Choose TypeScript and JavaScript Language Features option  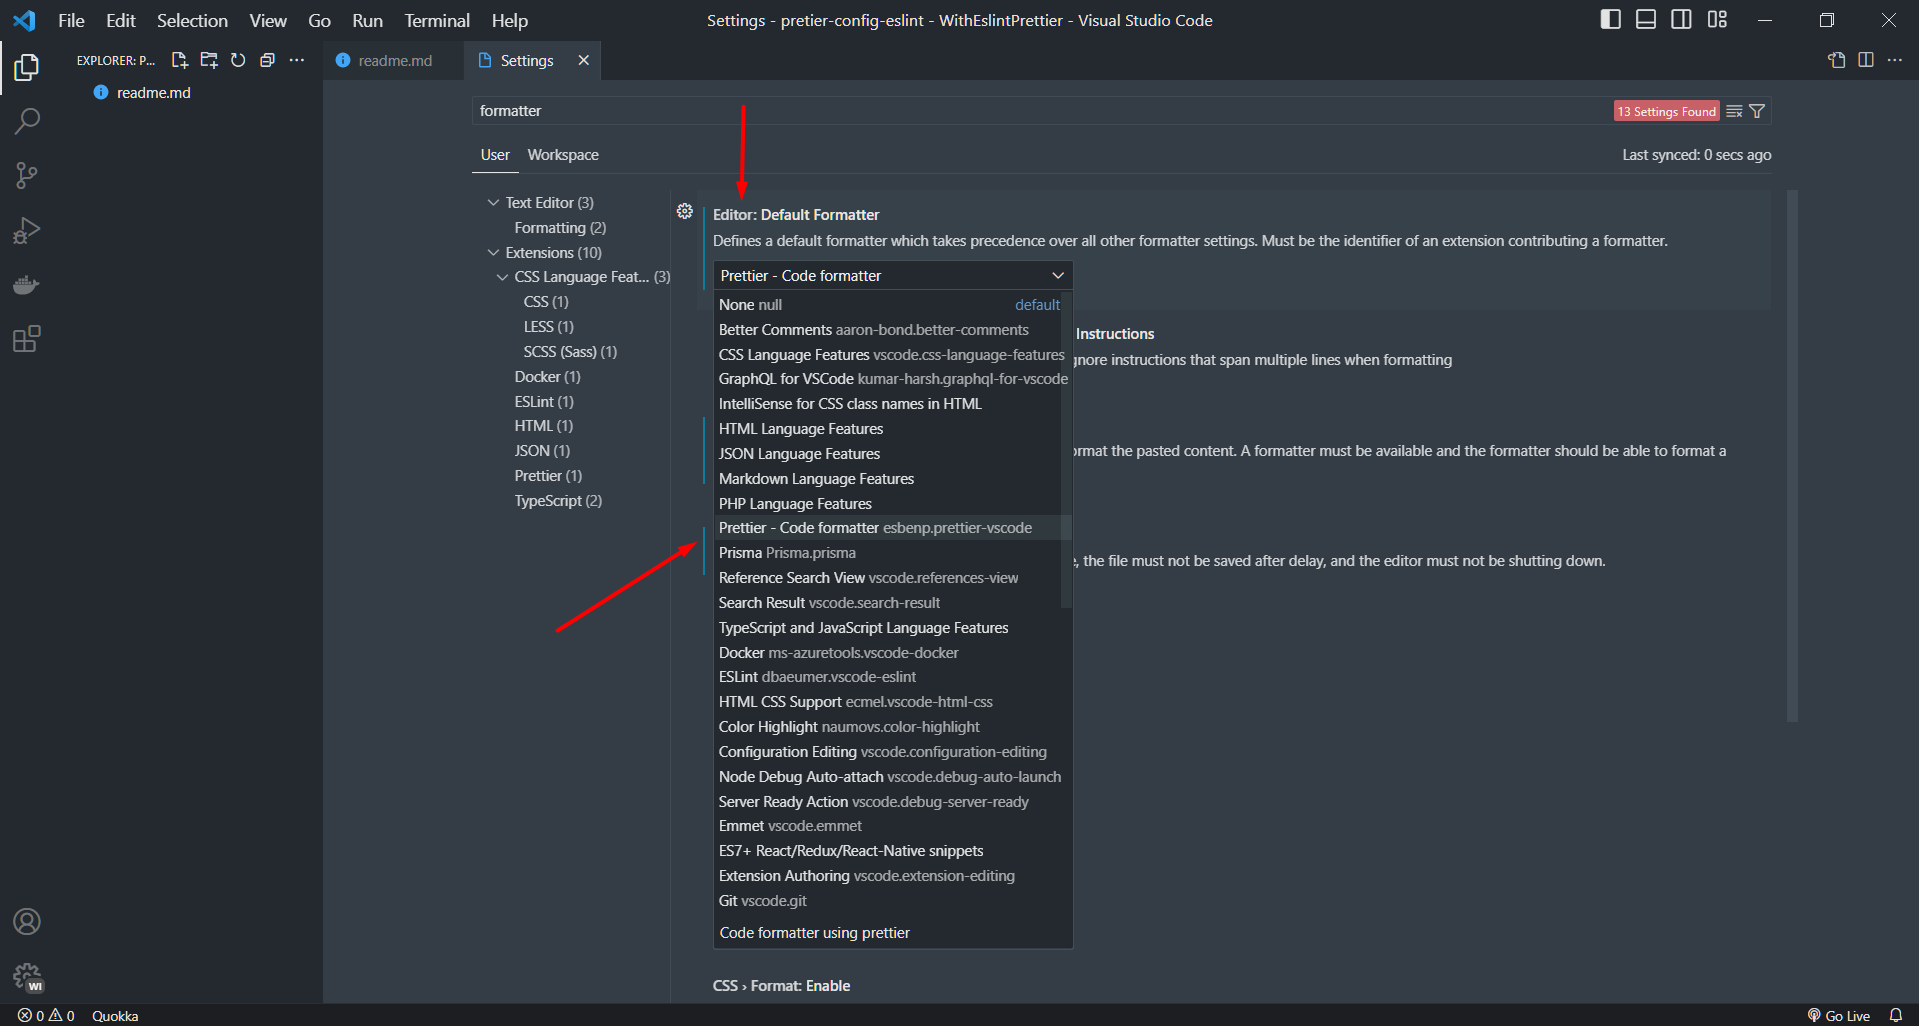click(x=889, y=628)
